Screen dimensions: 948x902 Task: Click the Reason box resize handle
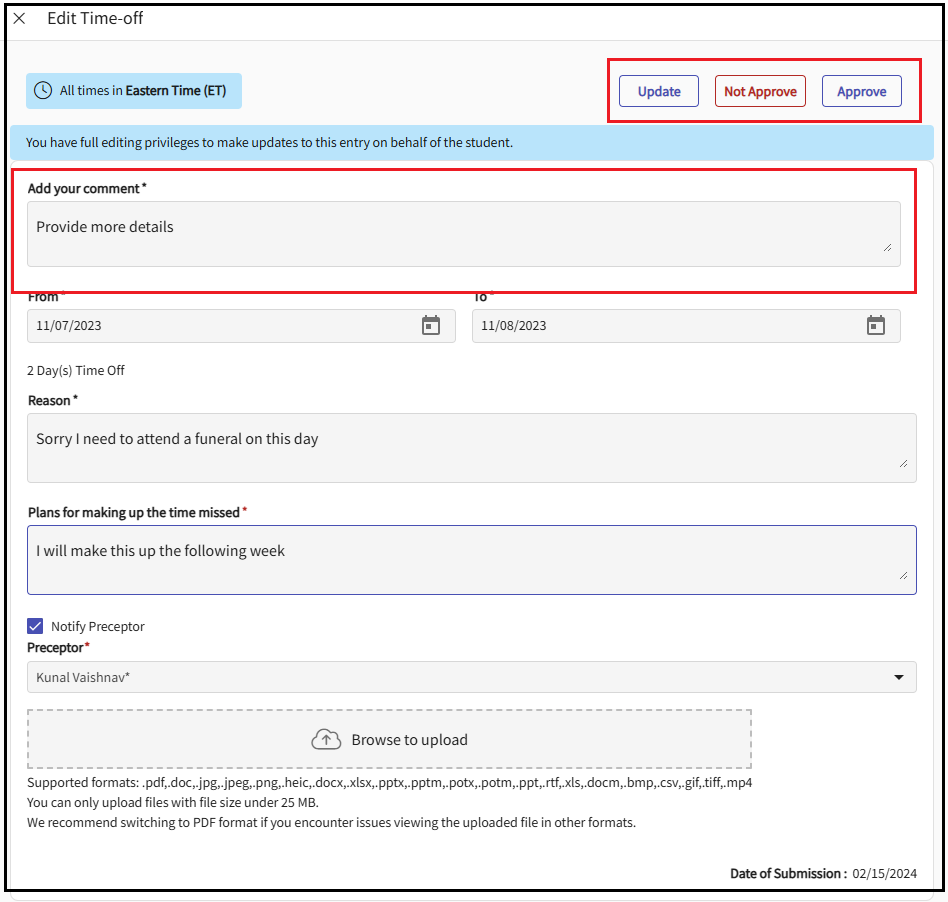[x=903, y=463]
